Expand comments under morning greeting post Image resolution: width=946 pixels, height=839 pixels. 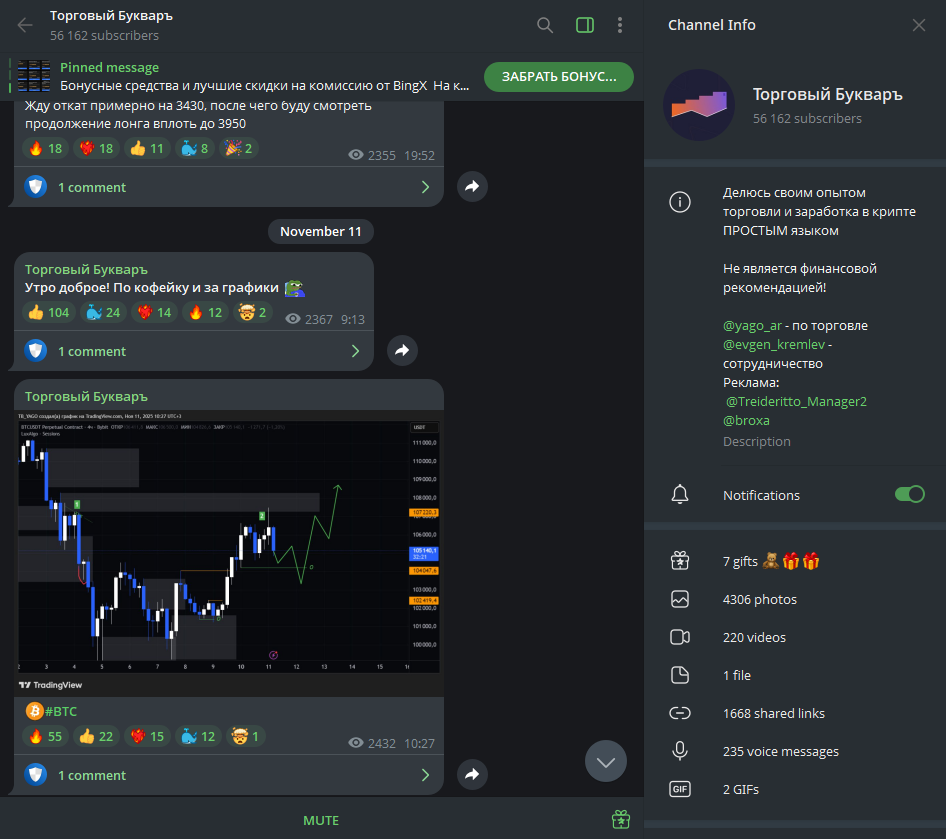pos(194,351)
